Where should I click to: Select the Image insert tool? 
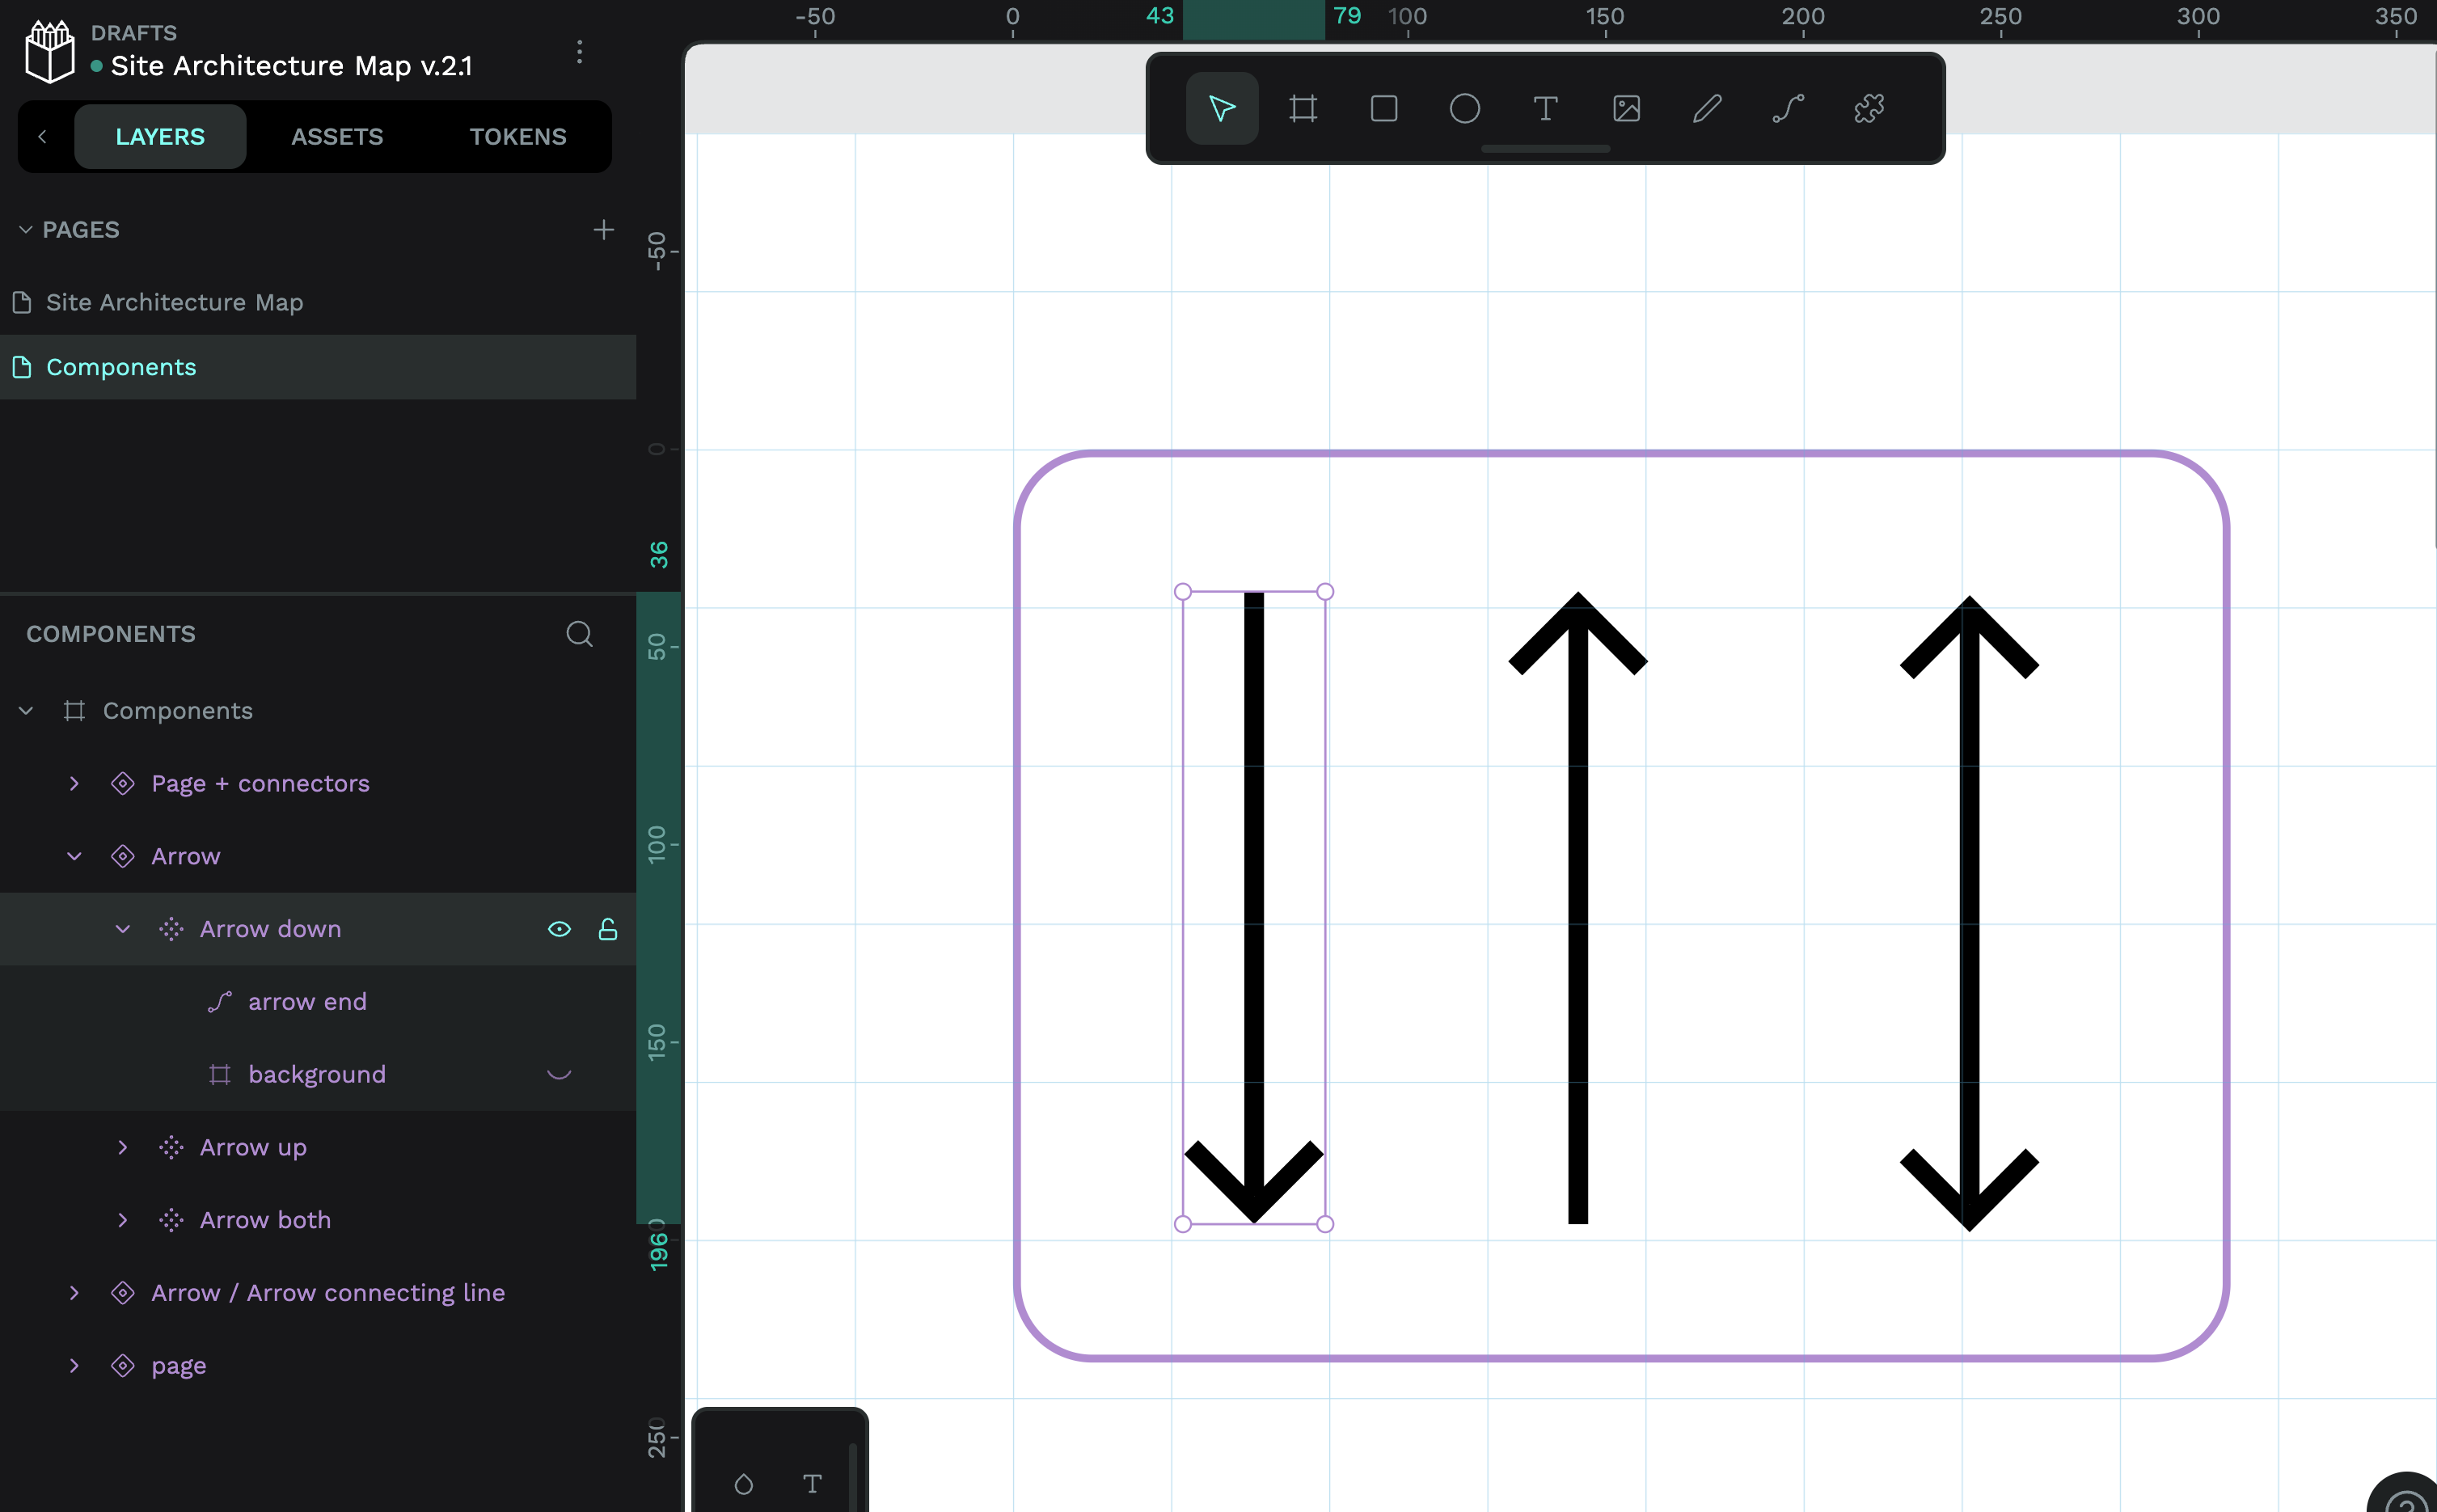pyautogui.click(x=1626, y=108)
